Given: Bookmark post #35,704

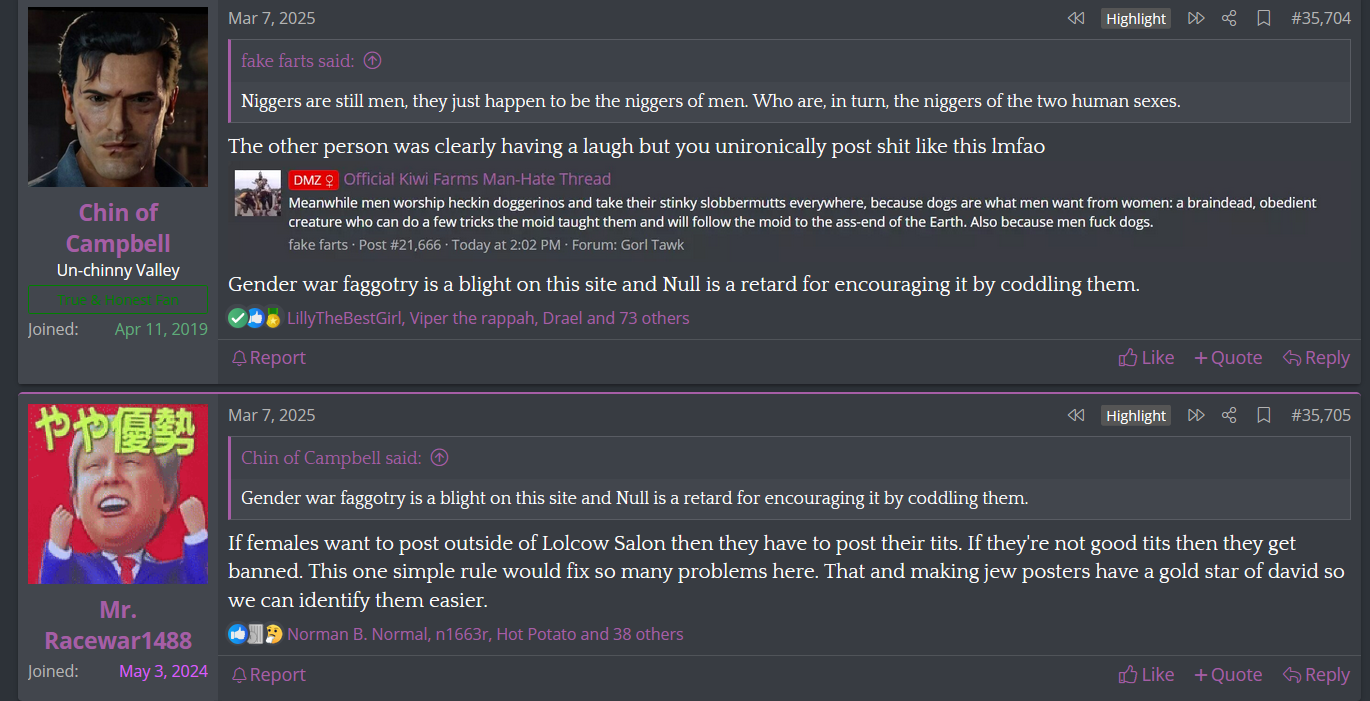Looking at the screenshot, I should [x=1263, y=18].
